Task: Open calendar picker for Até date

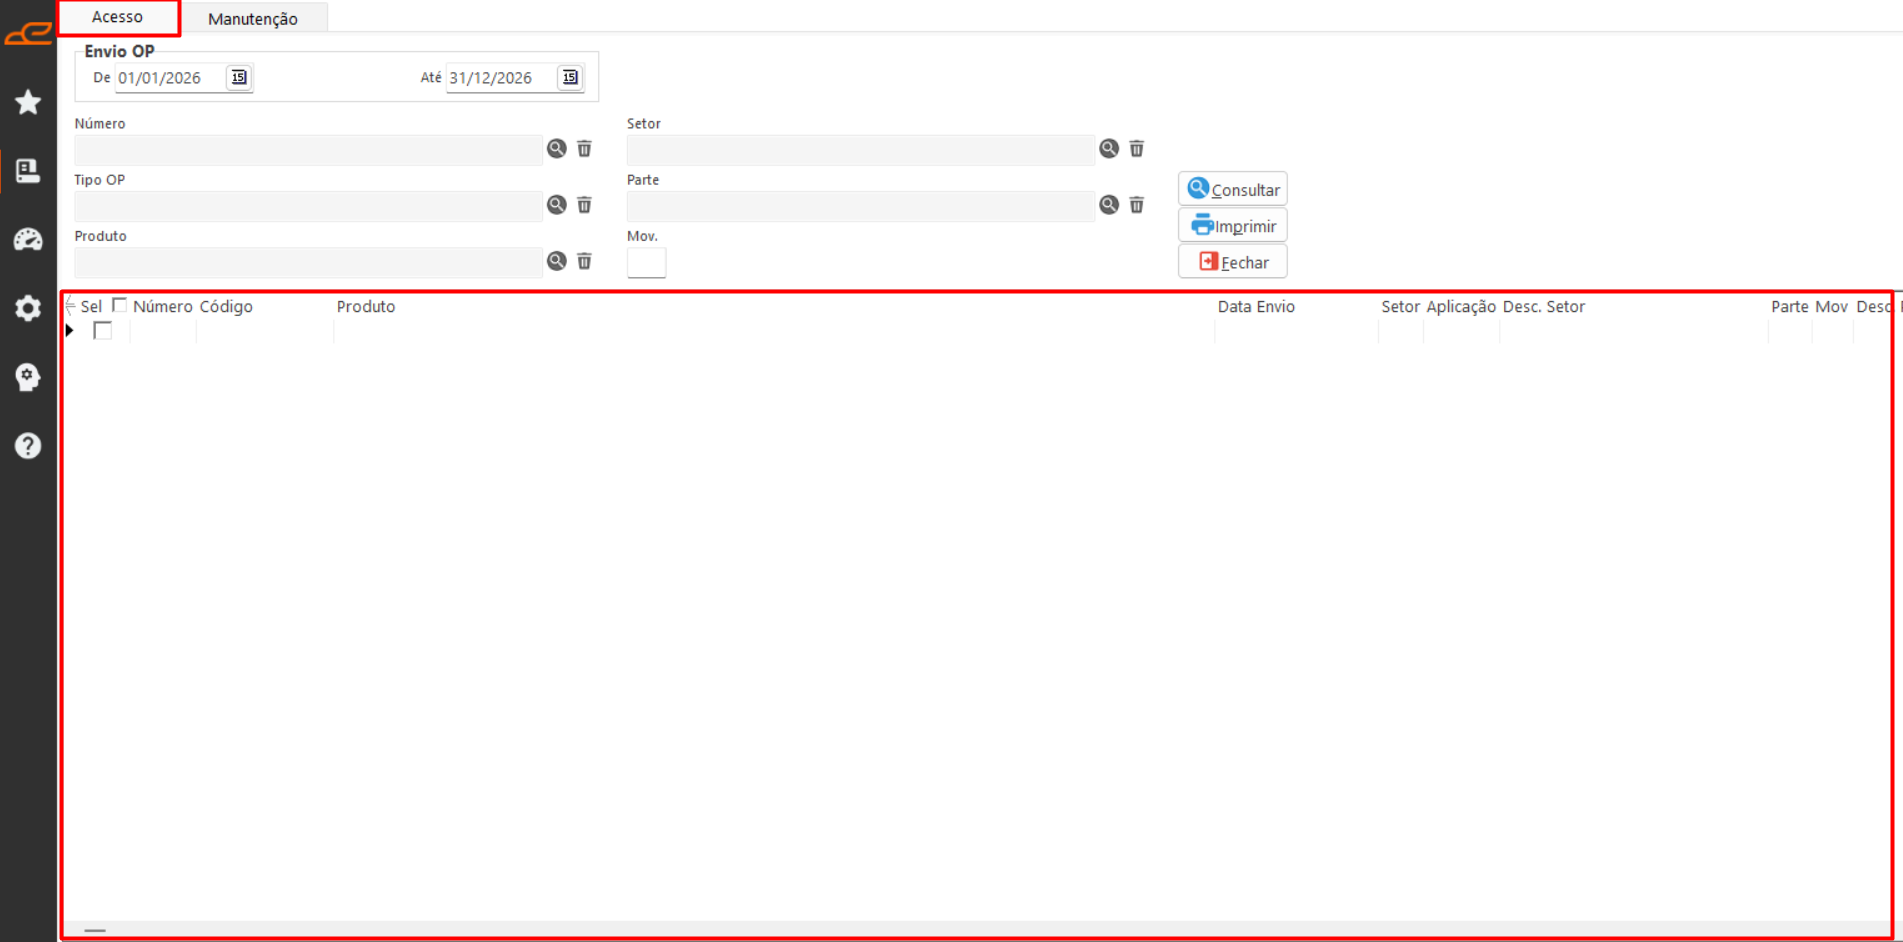Action: click(570, 77)
